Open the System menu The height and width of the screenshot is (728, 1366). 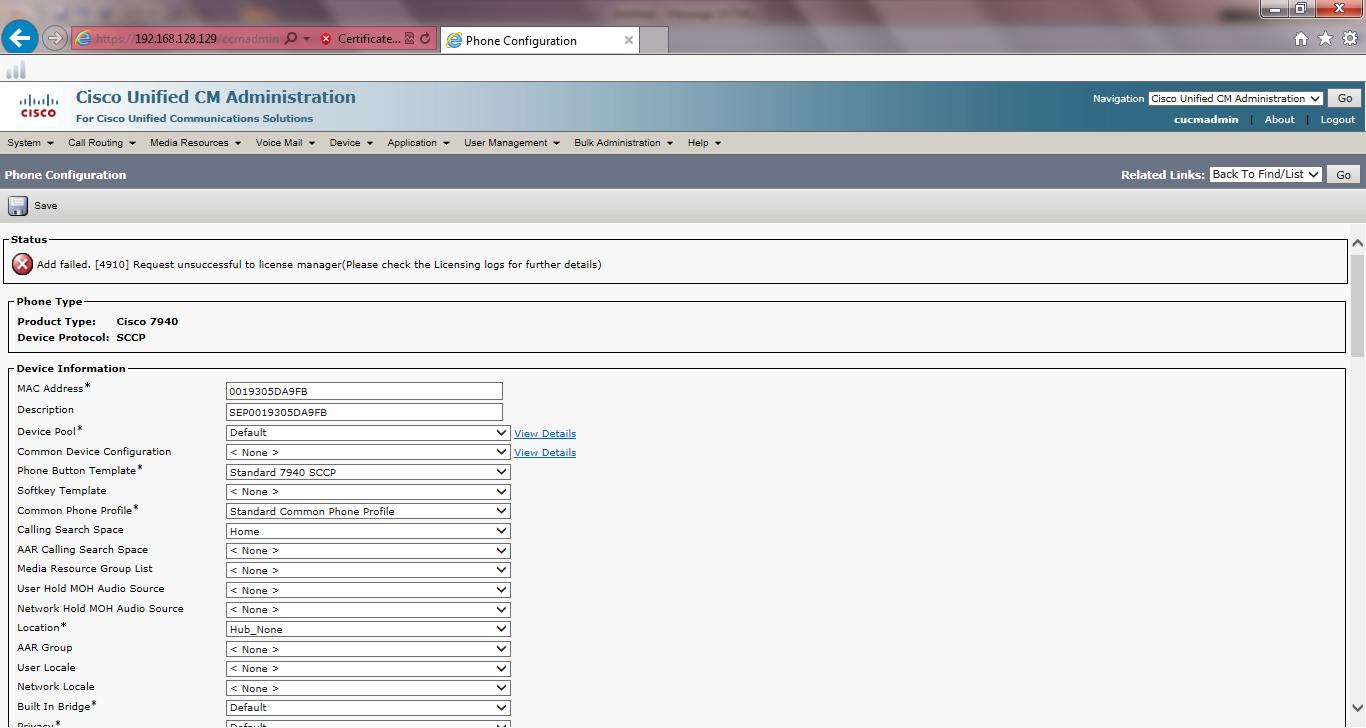(30, 143)
